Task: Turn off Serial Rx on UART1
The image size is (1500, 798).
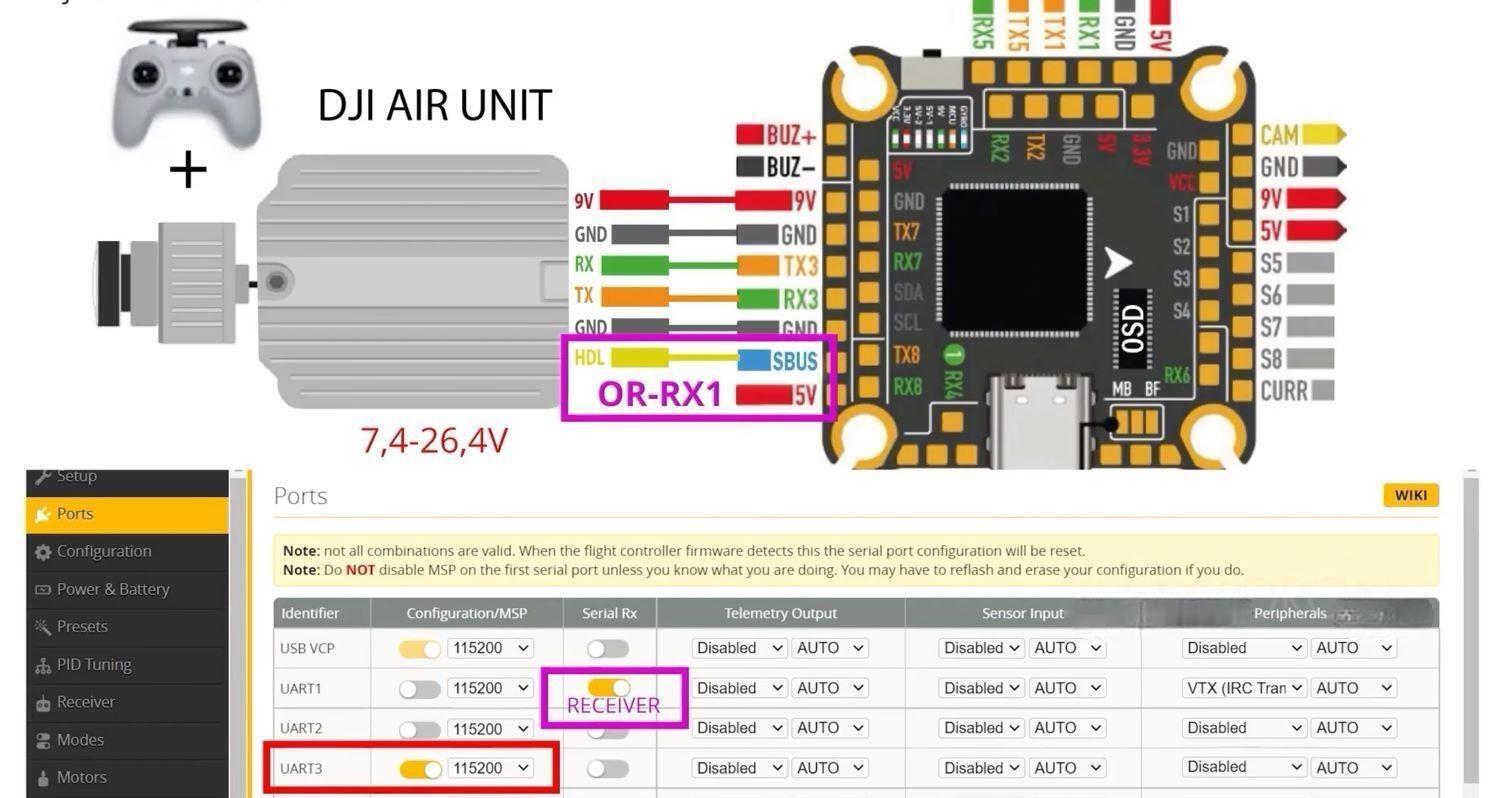Action: pyautogui.click(x=608, y=687)
